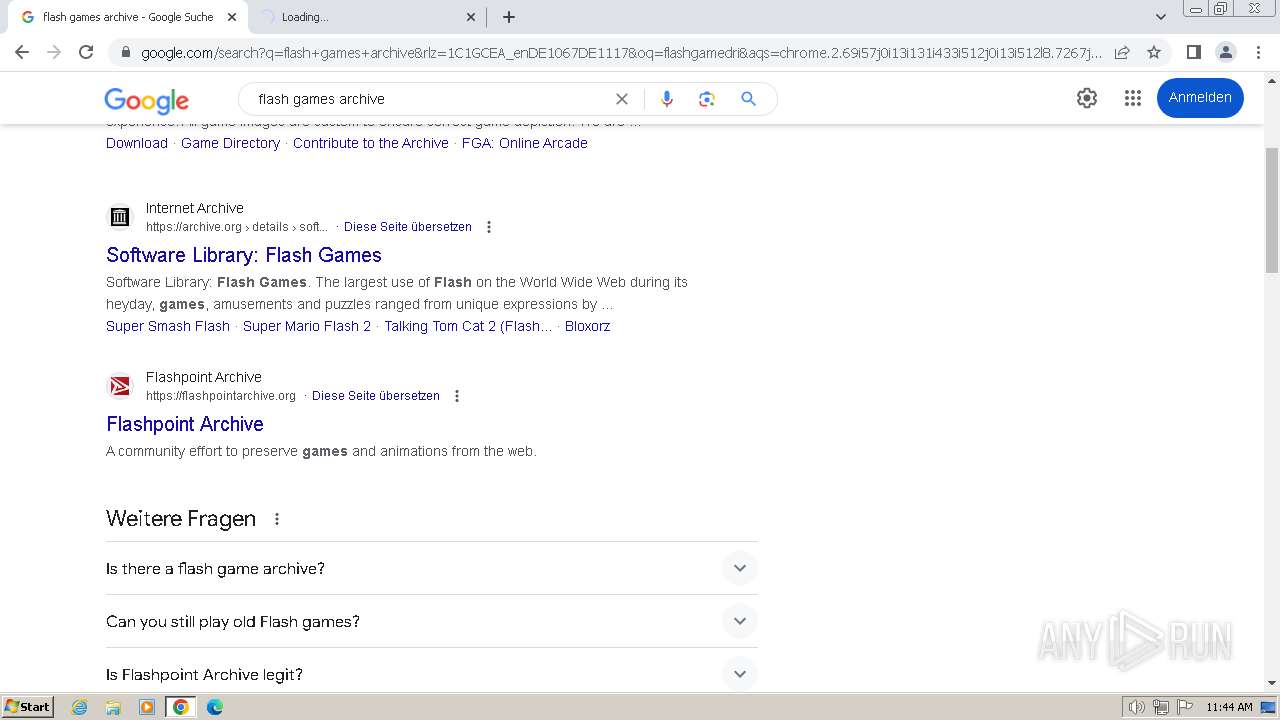Click the page vertical scrollbar thumb

[1272, 209]
